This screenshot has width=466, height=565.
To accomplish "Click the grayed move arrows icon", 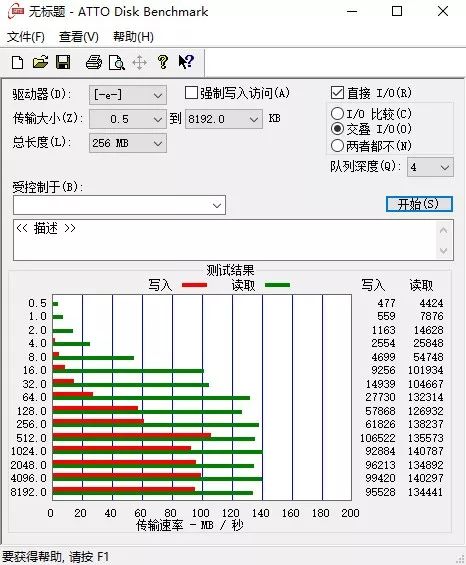I will tap(139, 63).
